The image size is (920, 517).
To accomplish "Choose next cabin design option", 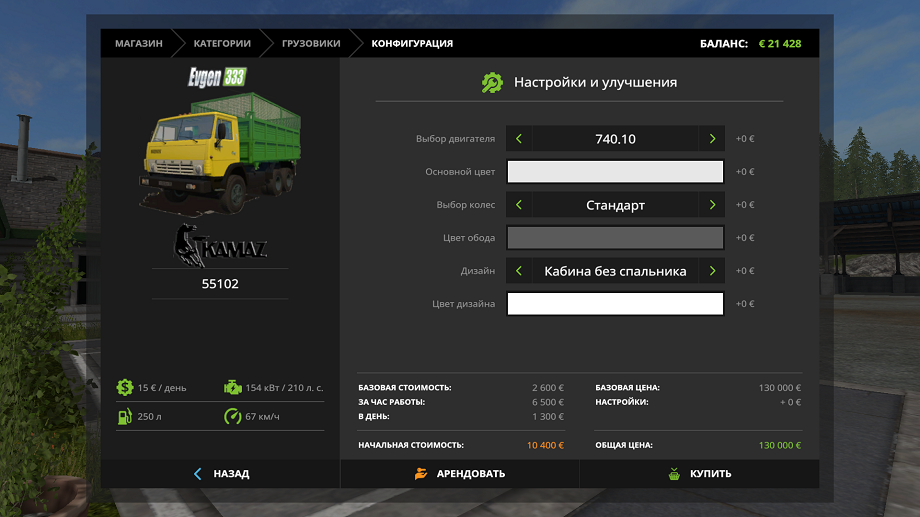I will coord(712,271).
